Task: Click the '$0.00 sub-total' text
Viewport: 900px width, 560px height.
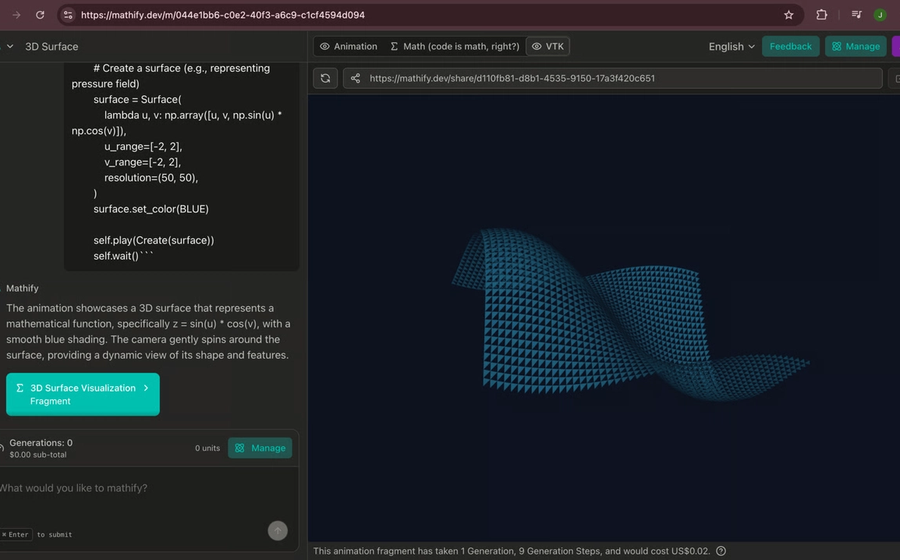Action: 38,455
